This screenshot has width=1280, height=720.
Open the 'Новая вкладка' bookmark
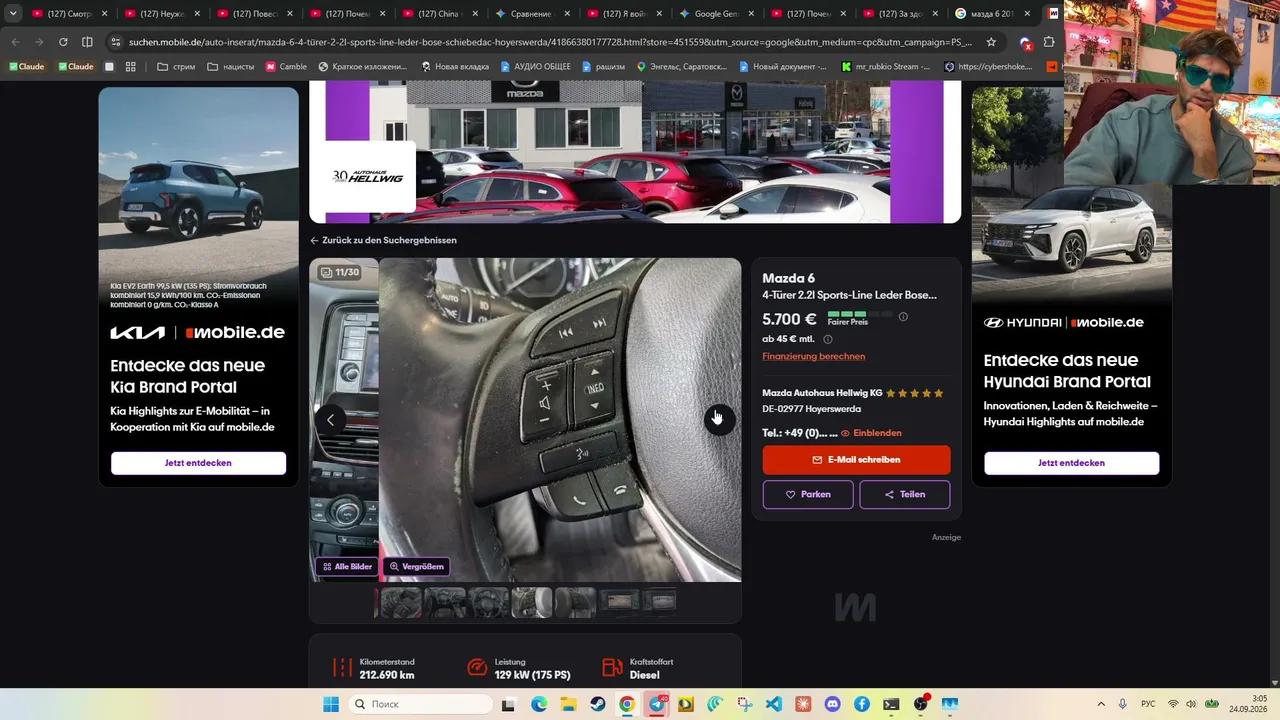point(455,67)
